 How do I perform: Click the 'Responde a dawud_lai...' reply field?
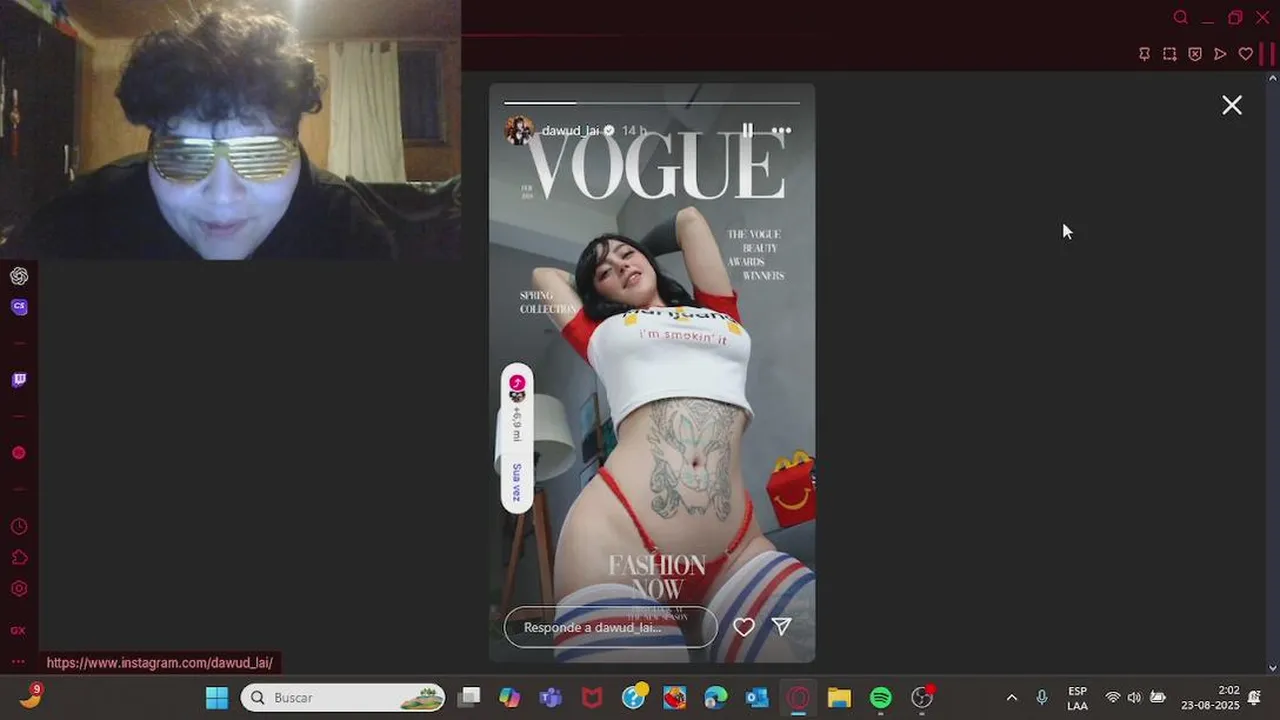[611, 627]
